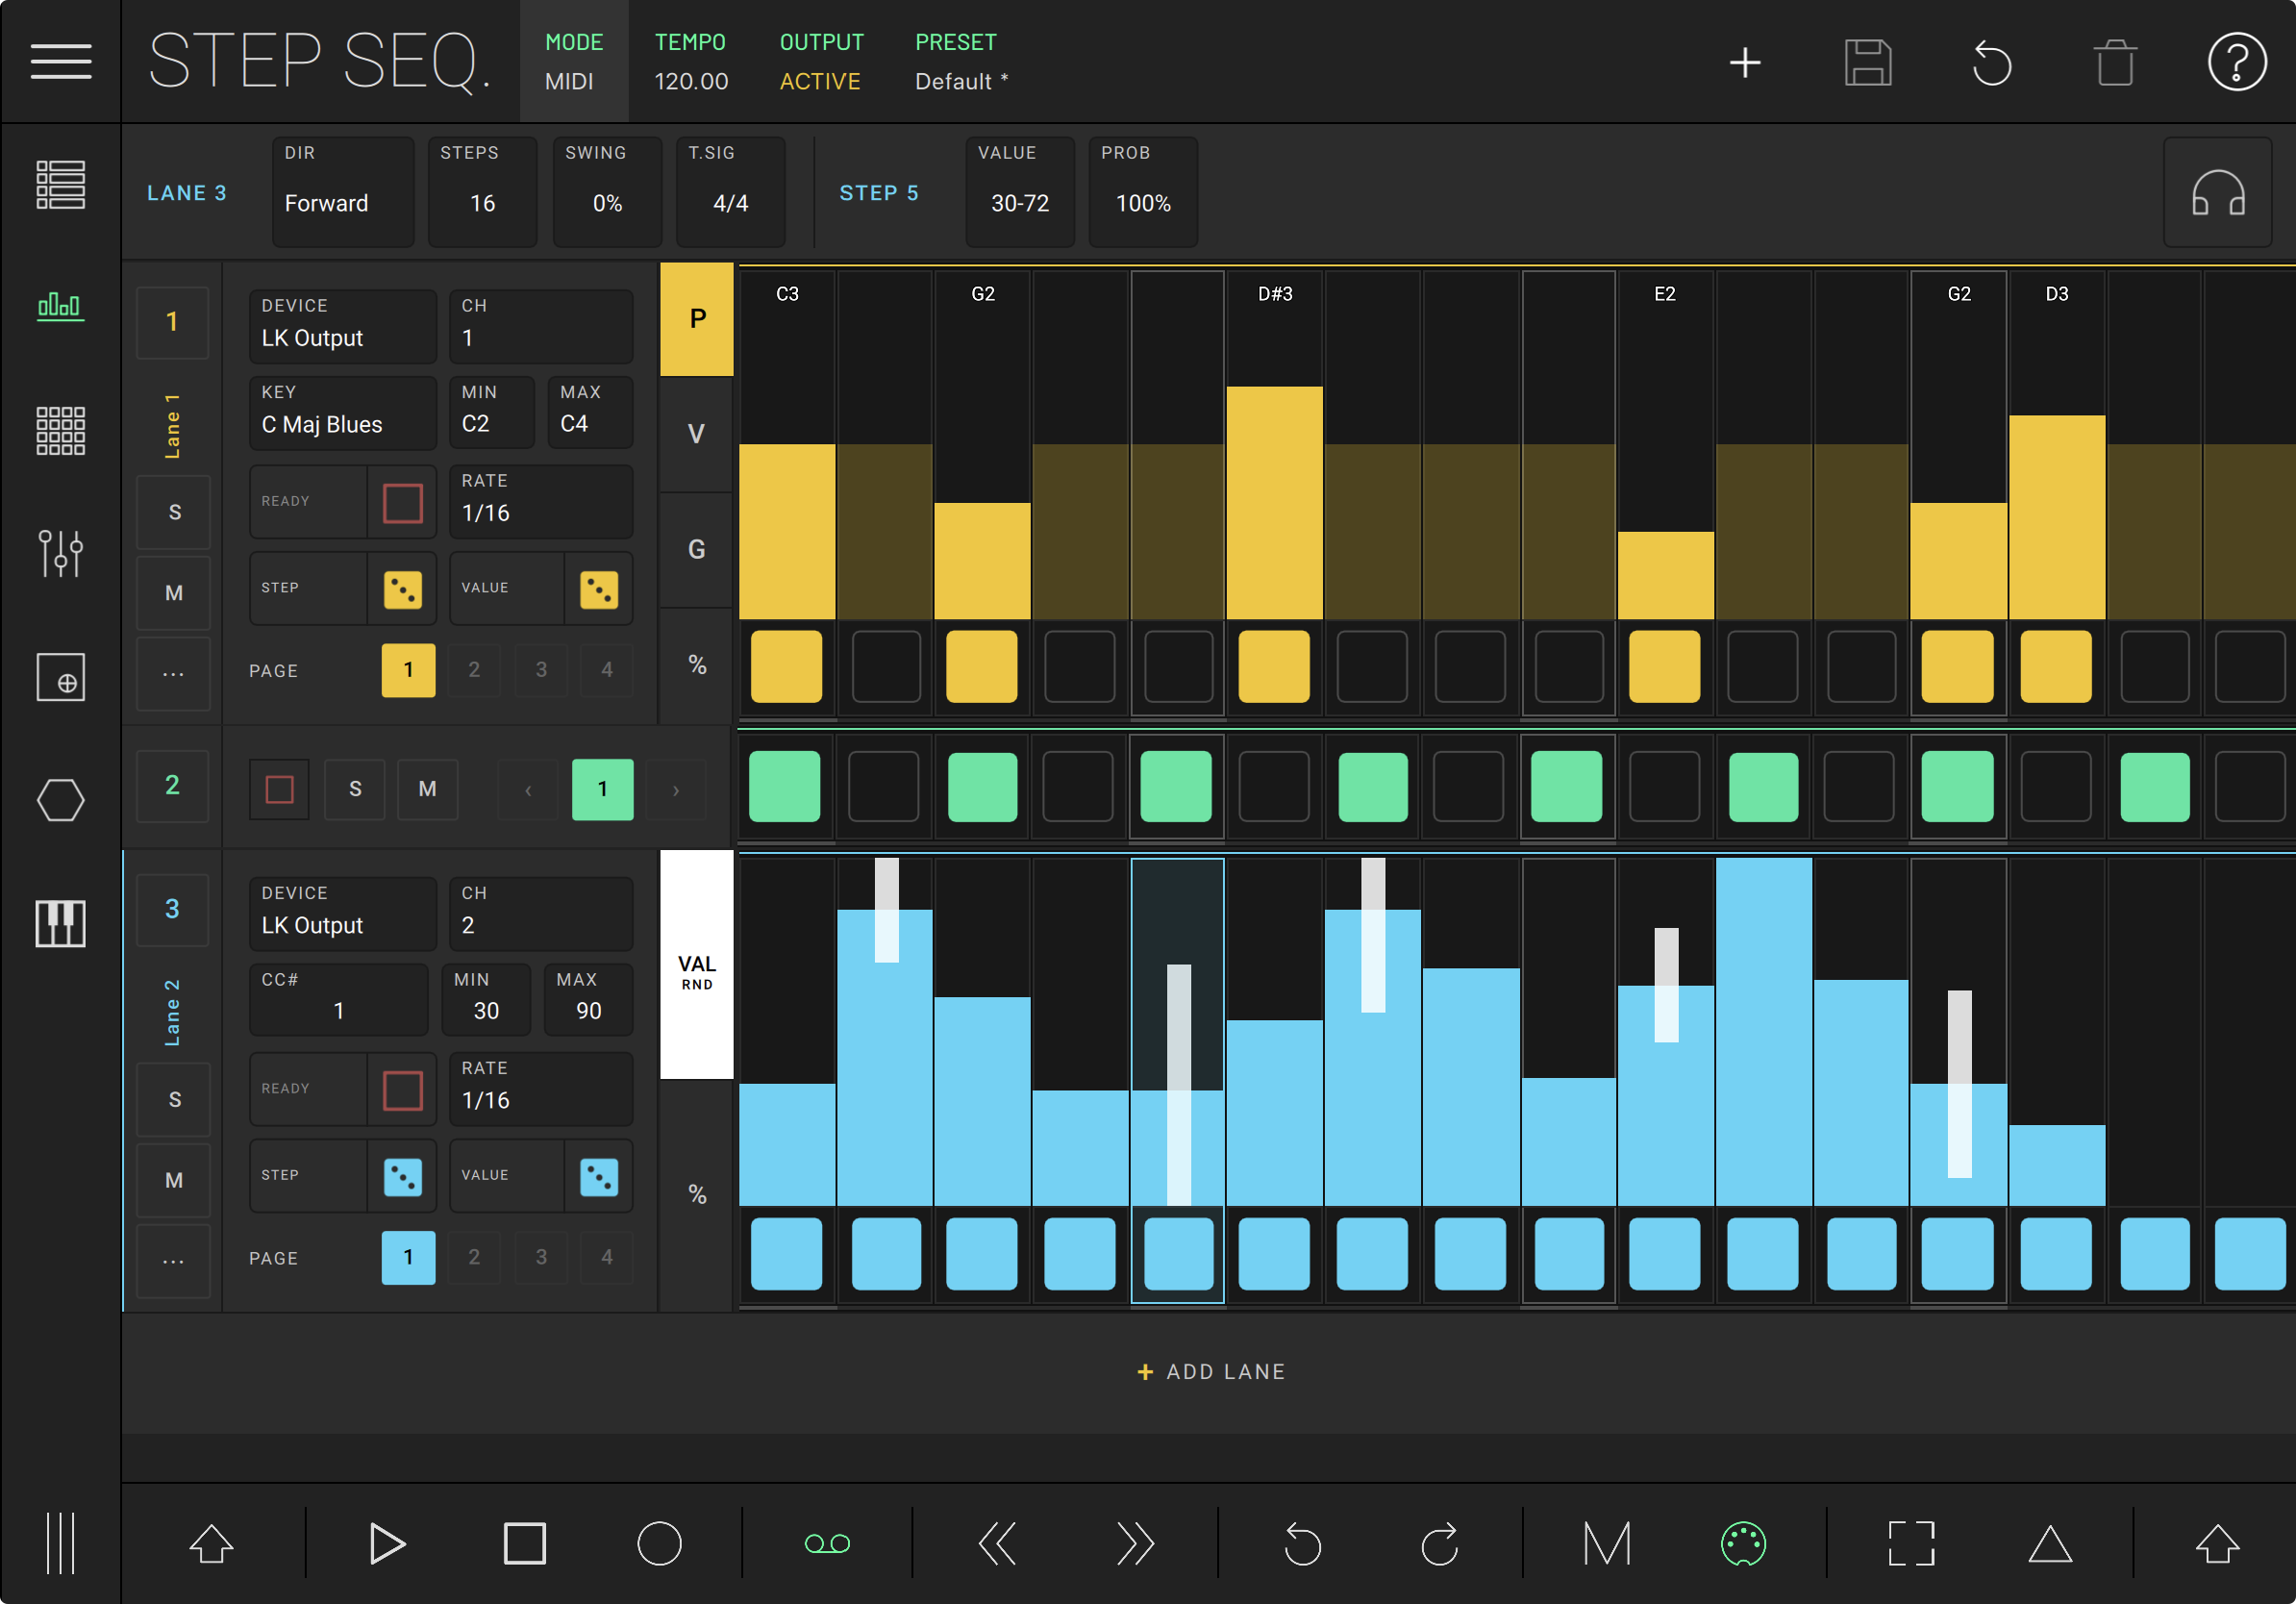The height and width of the screenshot is (1604, 2296).
Task: Expand Lane 1 more options ellipsis
Action: (x=174, y=674)
